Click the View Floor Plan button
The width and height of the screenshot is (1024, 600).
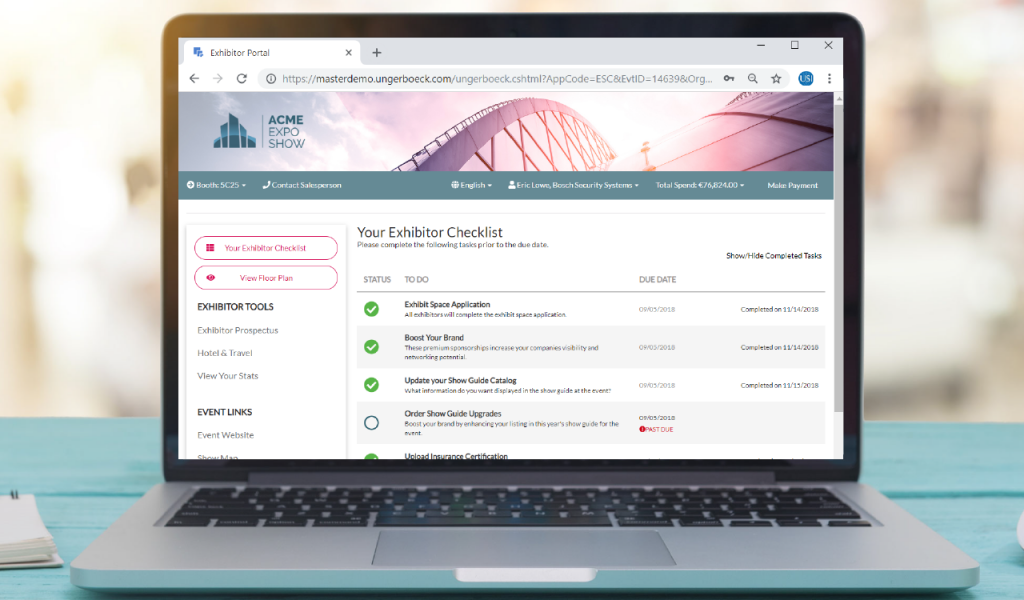(x=266, y=278)
